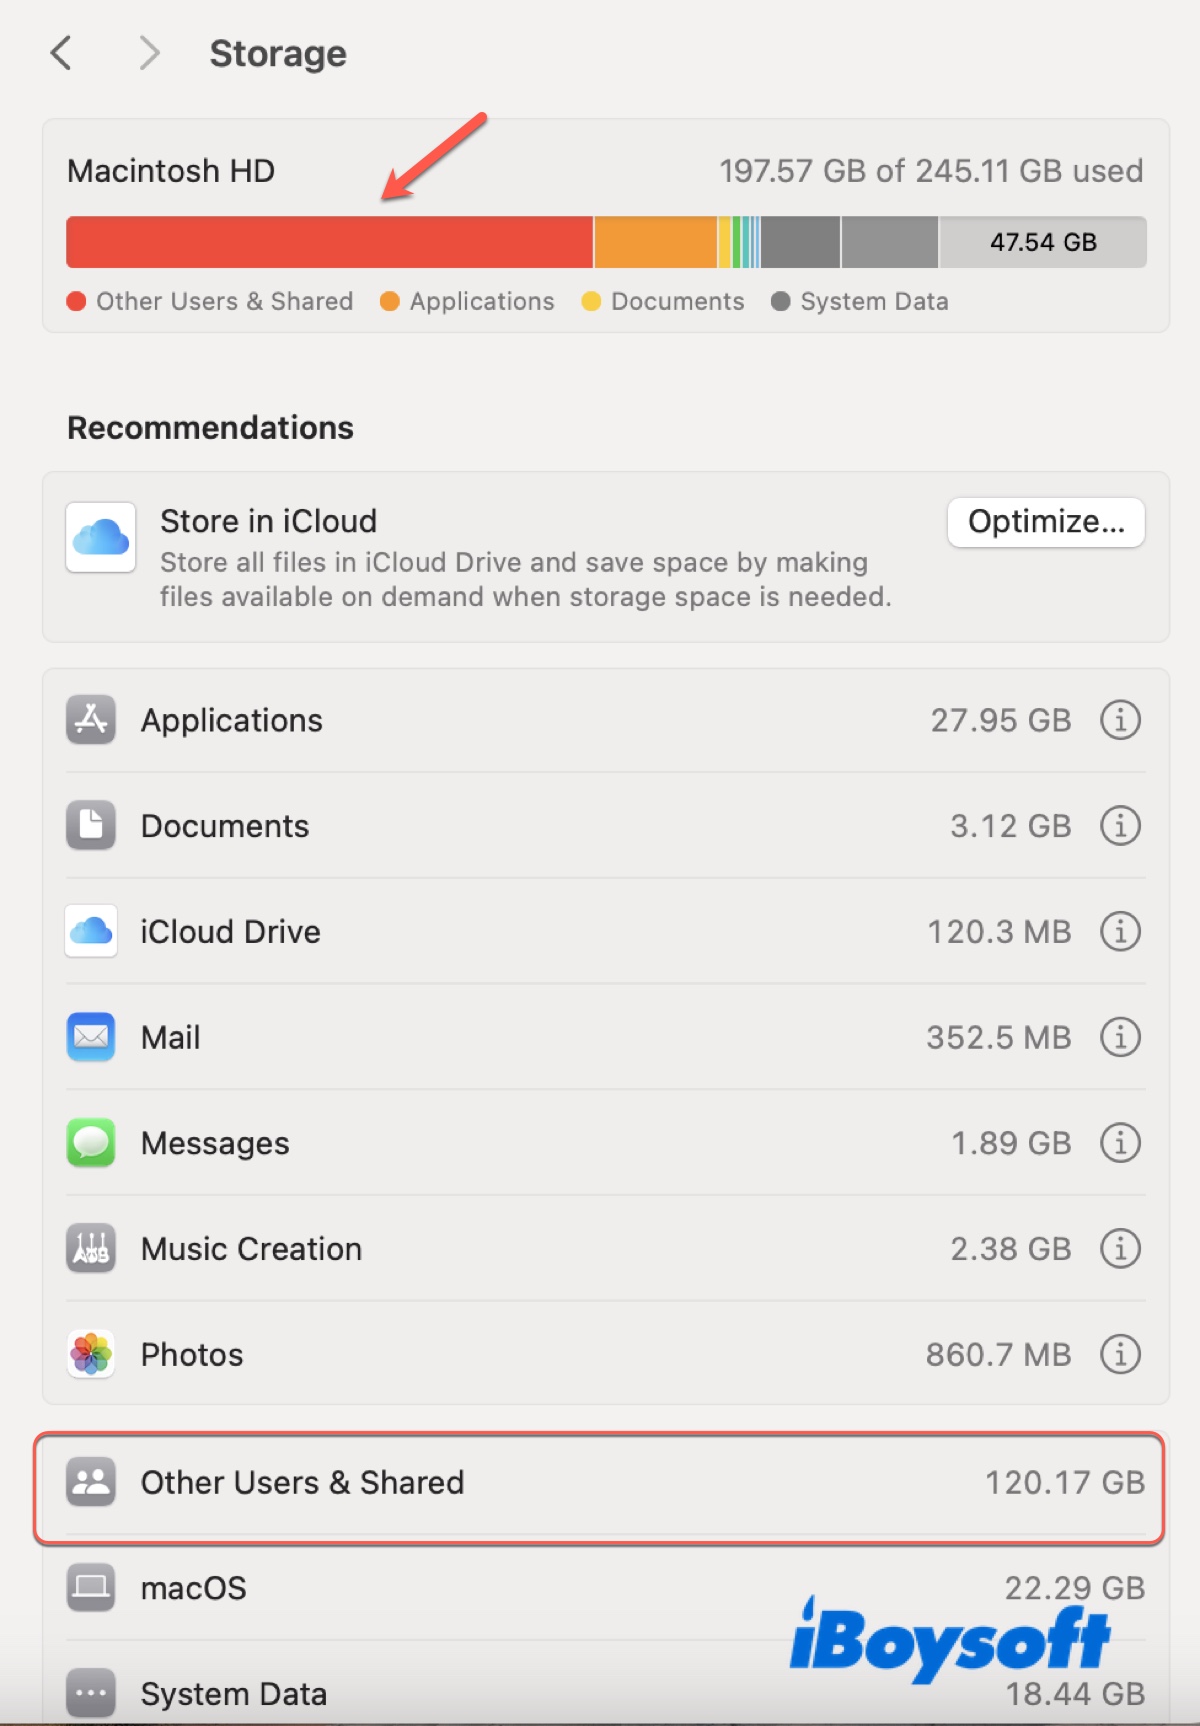Show info details for Documents
The height and width of the screenshot is (1726, 1200).
1120,826
